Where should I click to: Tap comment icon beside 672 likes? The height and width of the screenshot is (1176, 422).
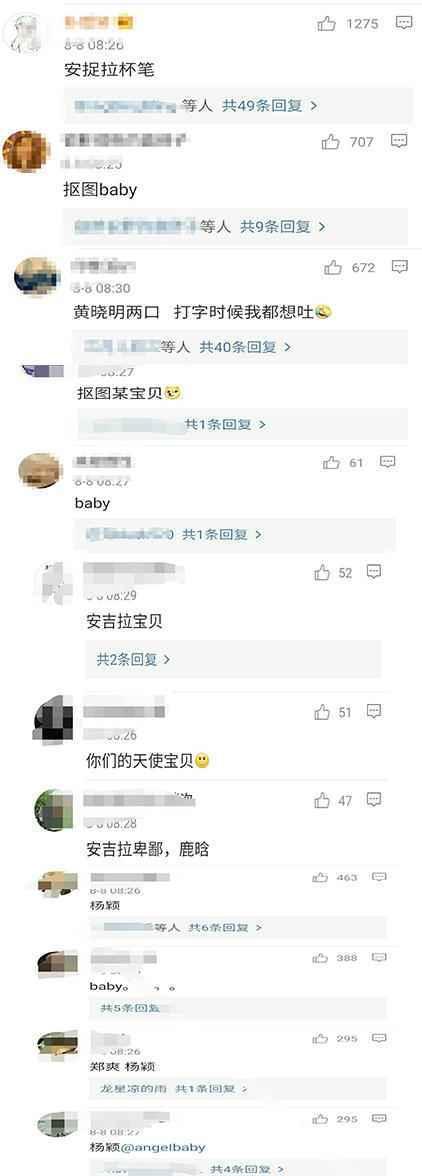point(400,266)
